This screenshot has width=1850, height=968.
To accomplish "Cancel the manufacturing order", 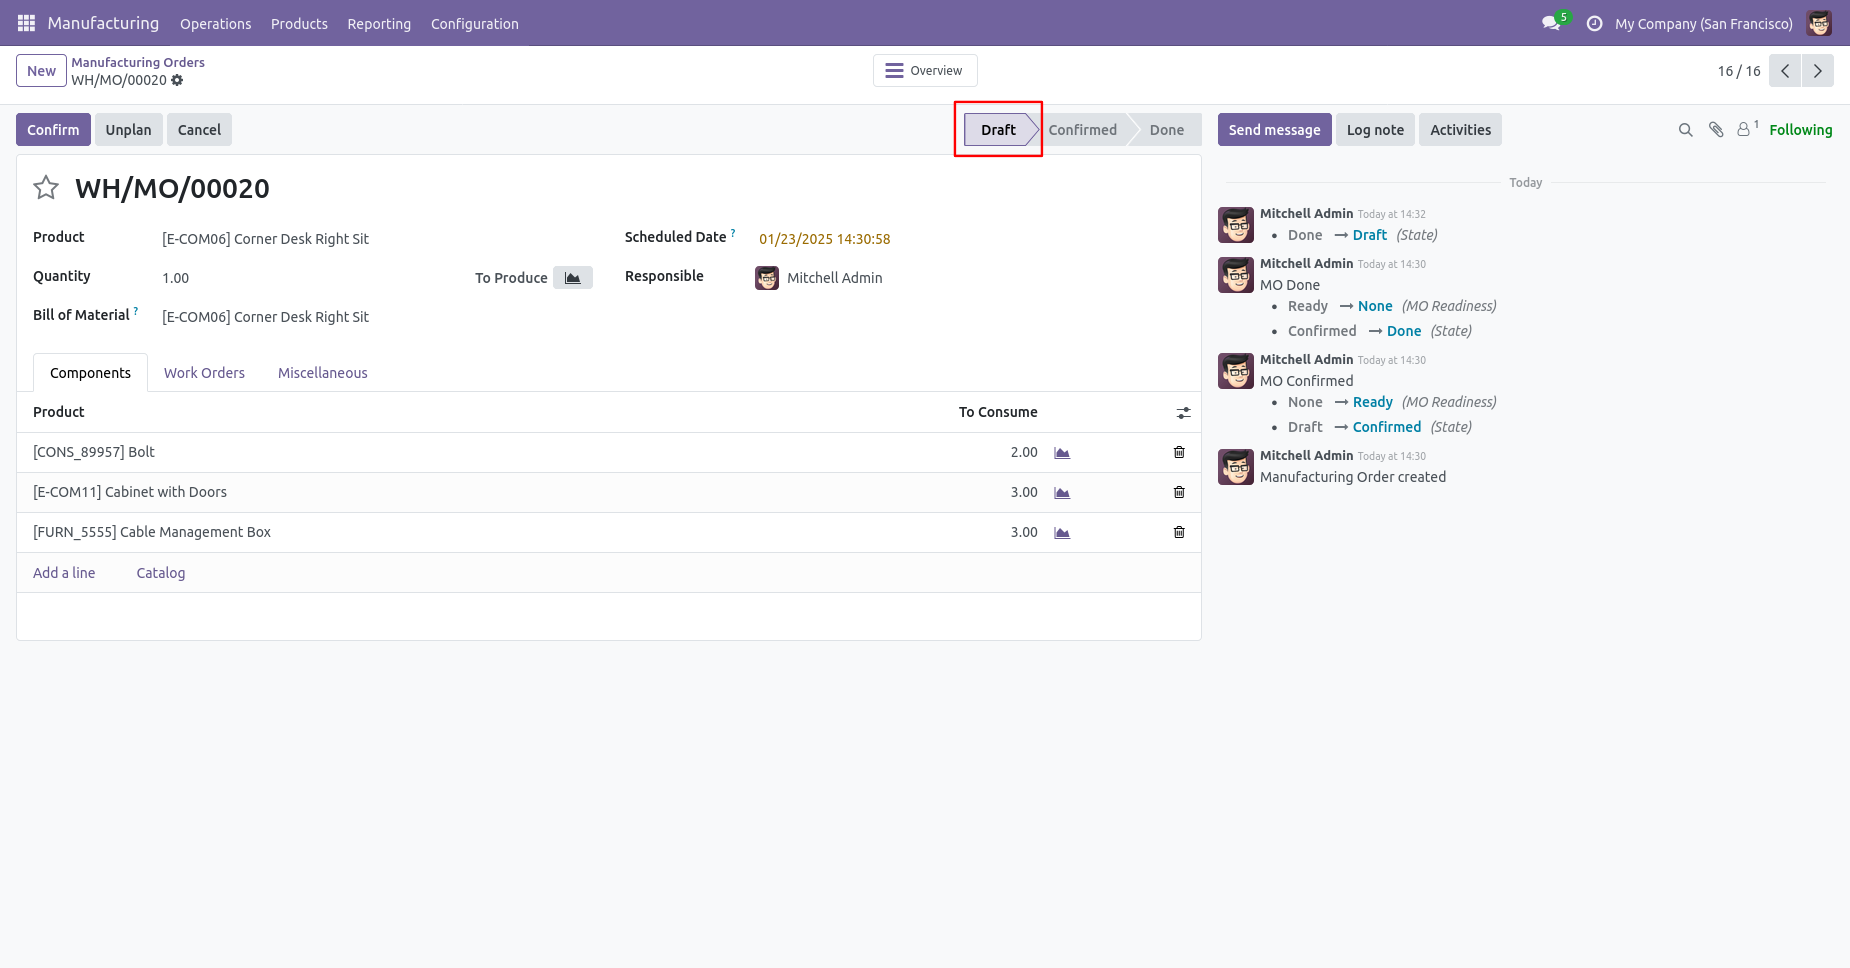I will coord(199,130).
